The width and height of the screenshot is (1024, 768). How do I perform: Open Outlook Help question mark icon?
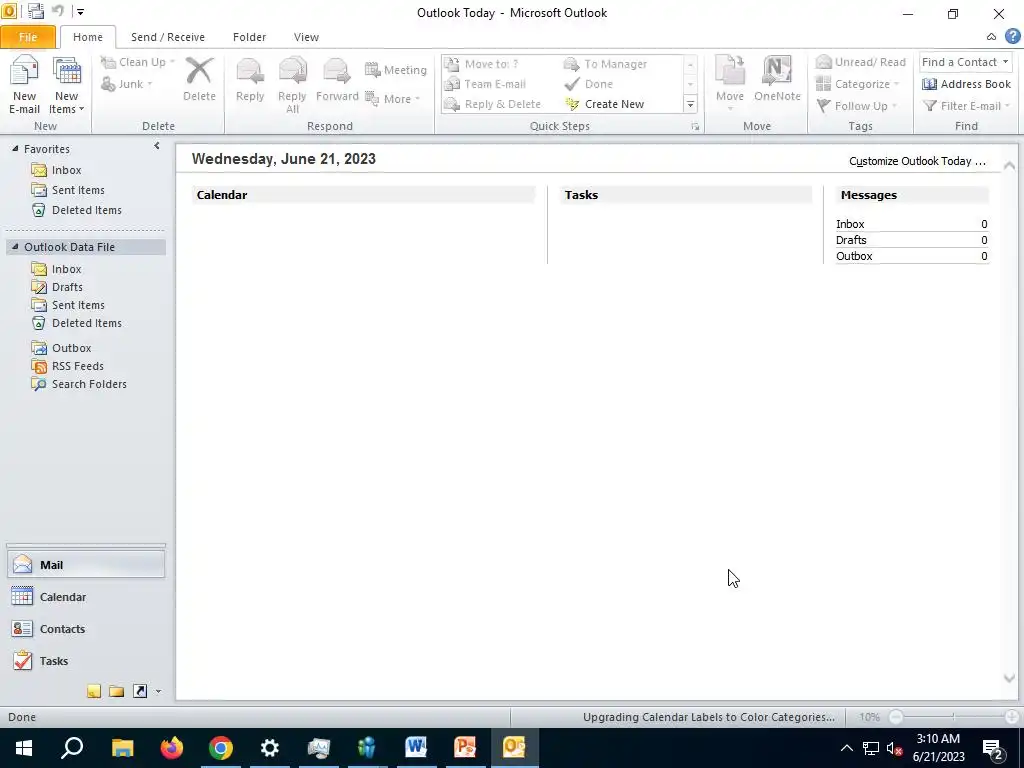click(1012, 37)
